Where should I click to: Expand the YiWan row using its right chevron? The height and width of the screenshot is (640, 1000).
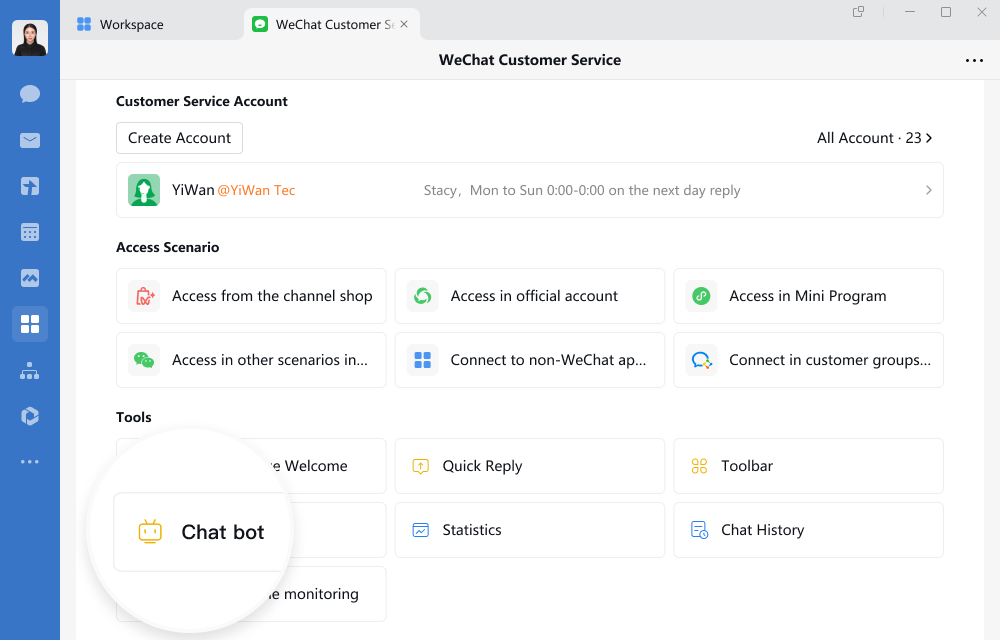click(929, 190)
